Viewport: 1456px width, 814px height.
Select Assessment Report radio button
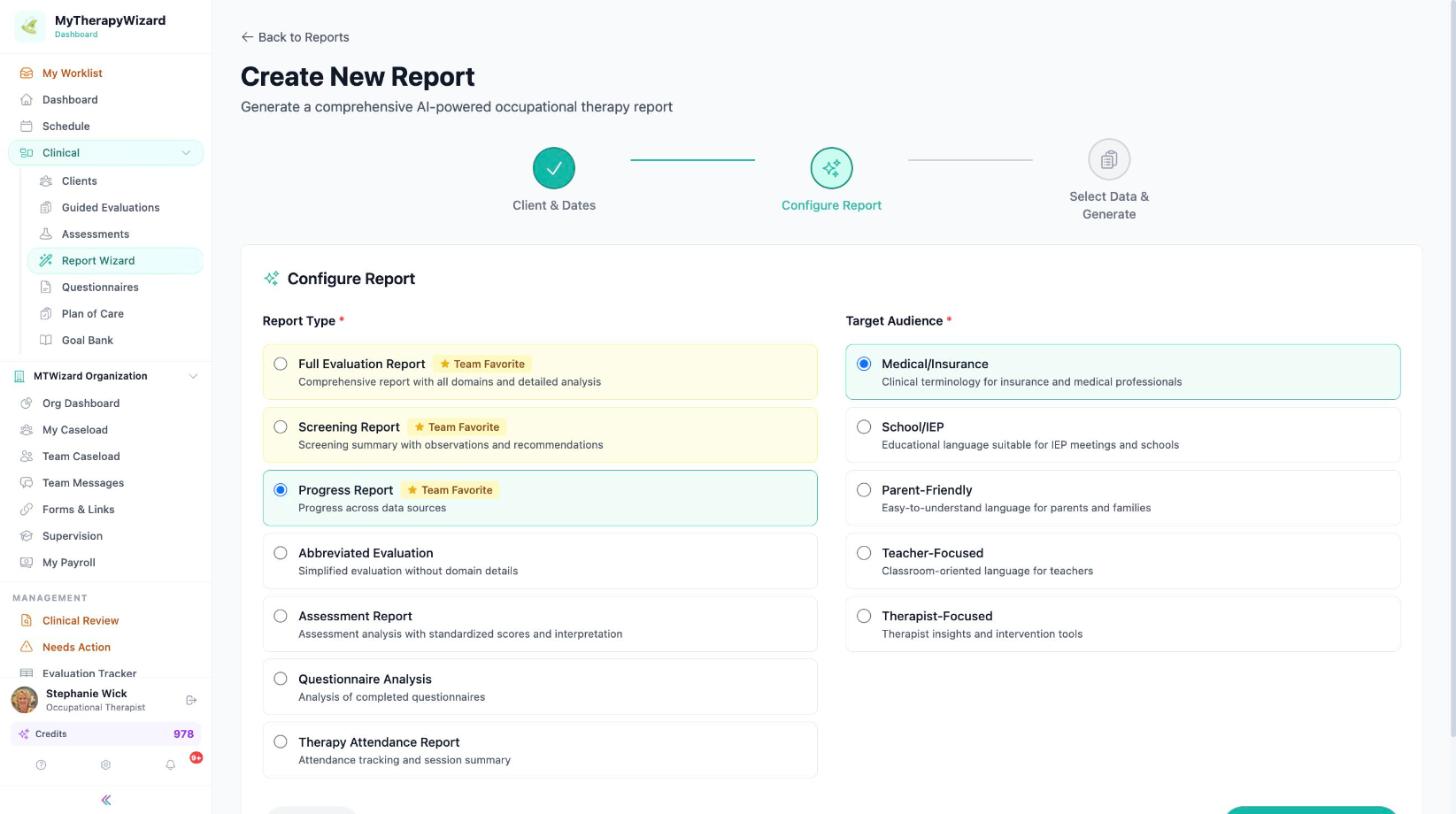tap(281, 616)
